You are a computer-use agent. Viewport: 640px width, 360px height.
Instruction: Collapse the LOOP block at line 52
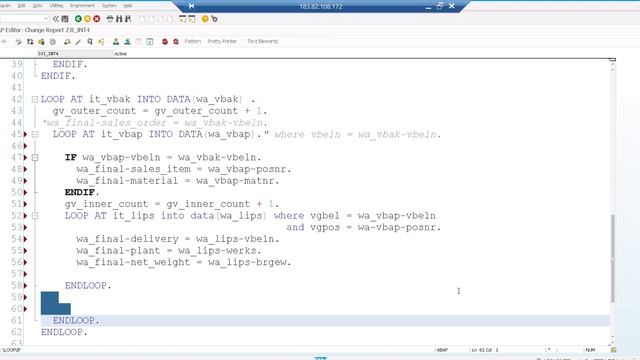35,216
